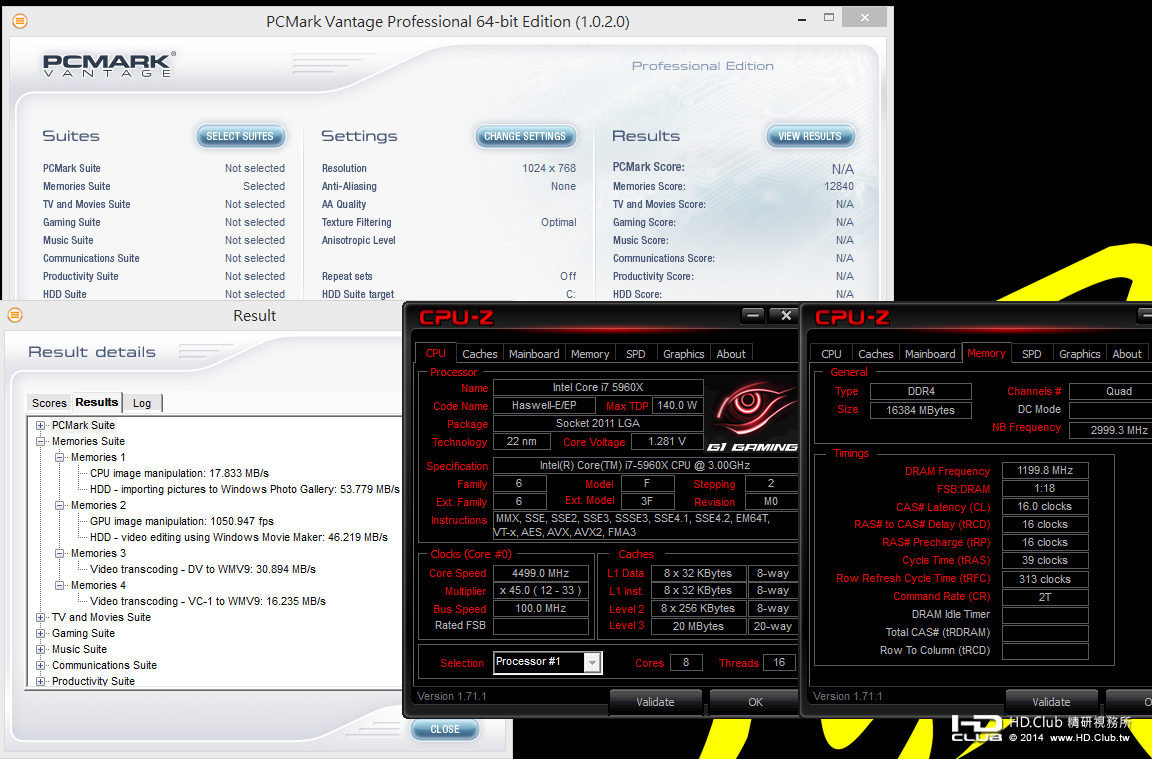Image resolution: width=1152 pixels, height=759 pixels.
Task: Collapse the Memories 3 node
Action: tap(60, 553)
